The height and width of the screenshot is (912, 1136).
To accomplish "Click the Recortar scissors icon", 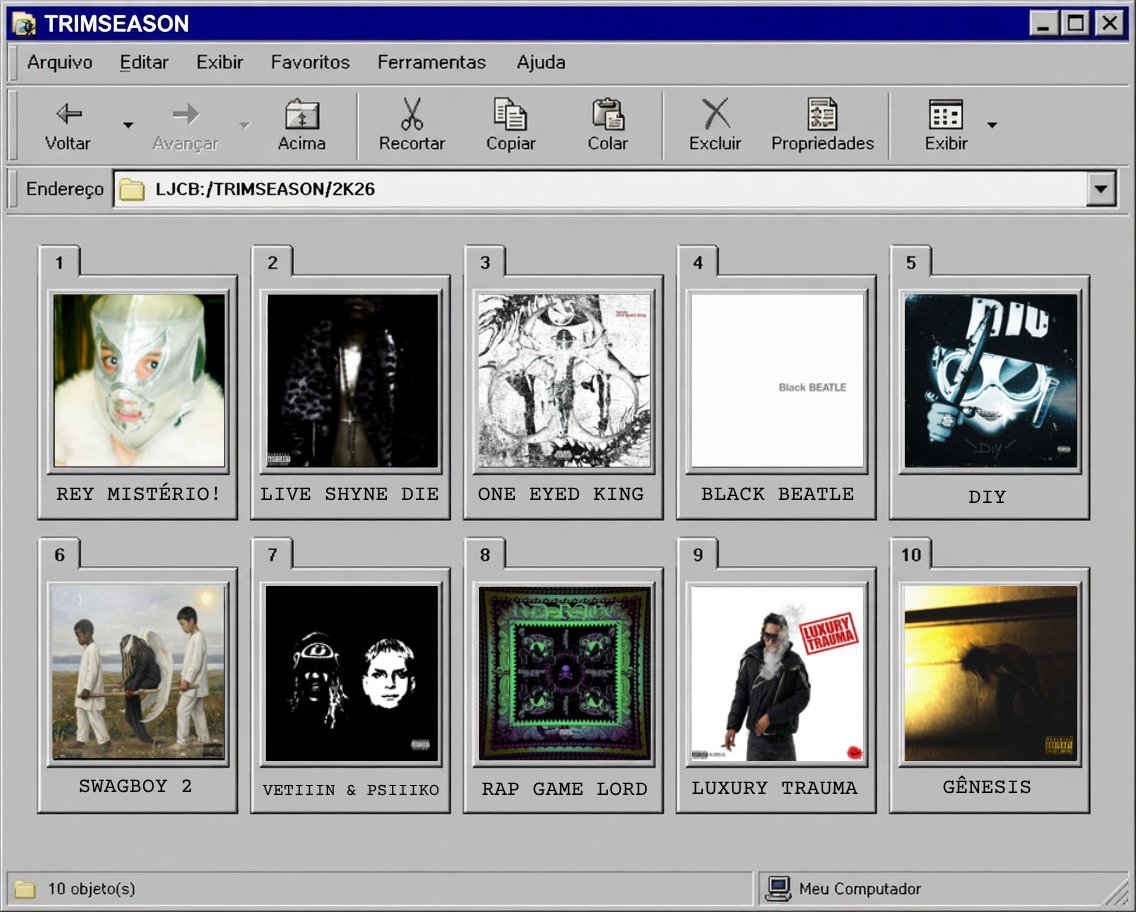I will [412, 114].
